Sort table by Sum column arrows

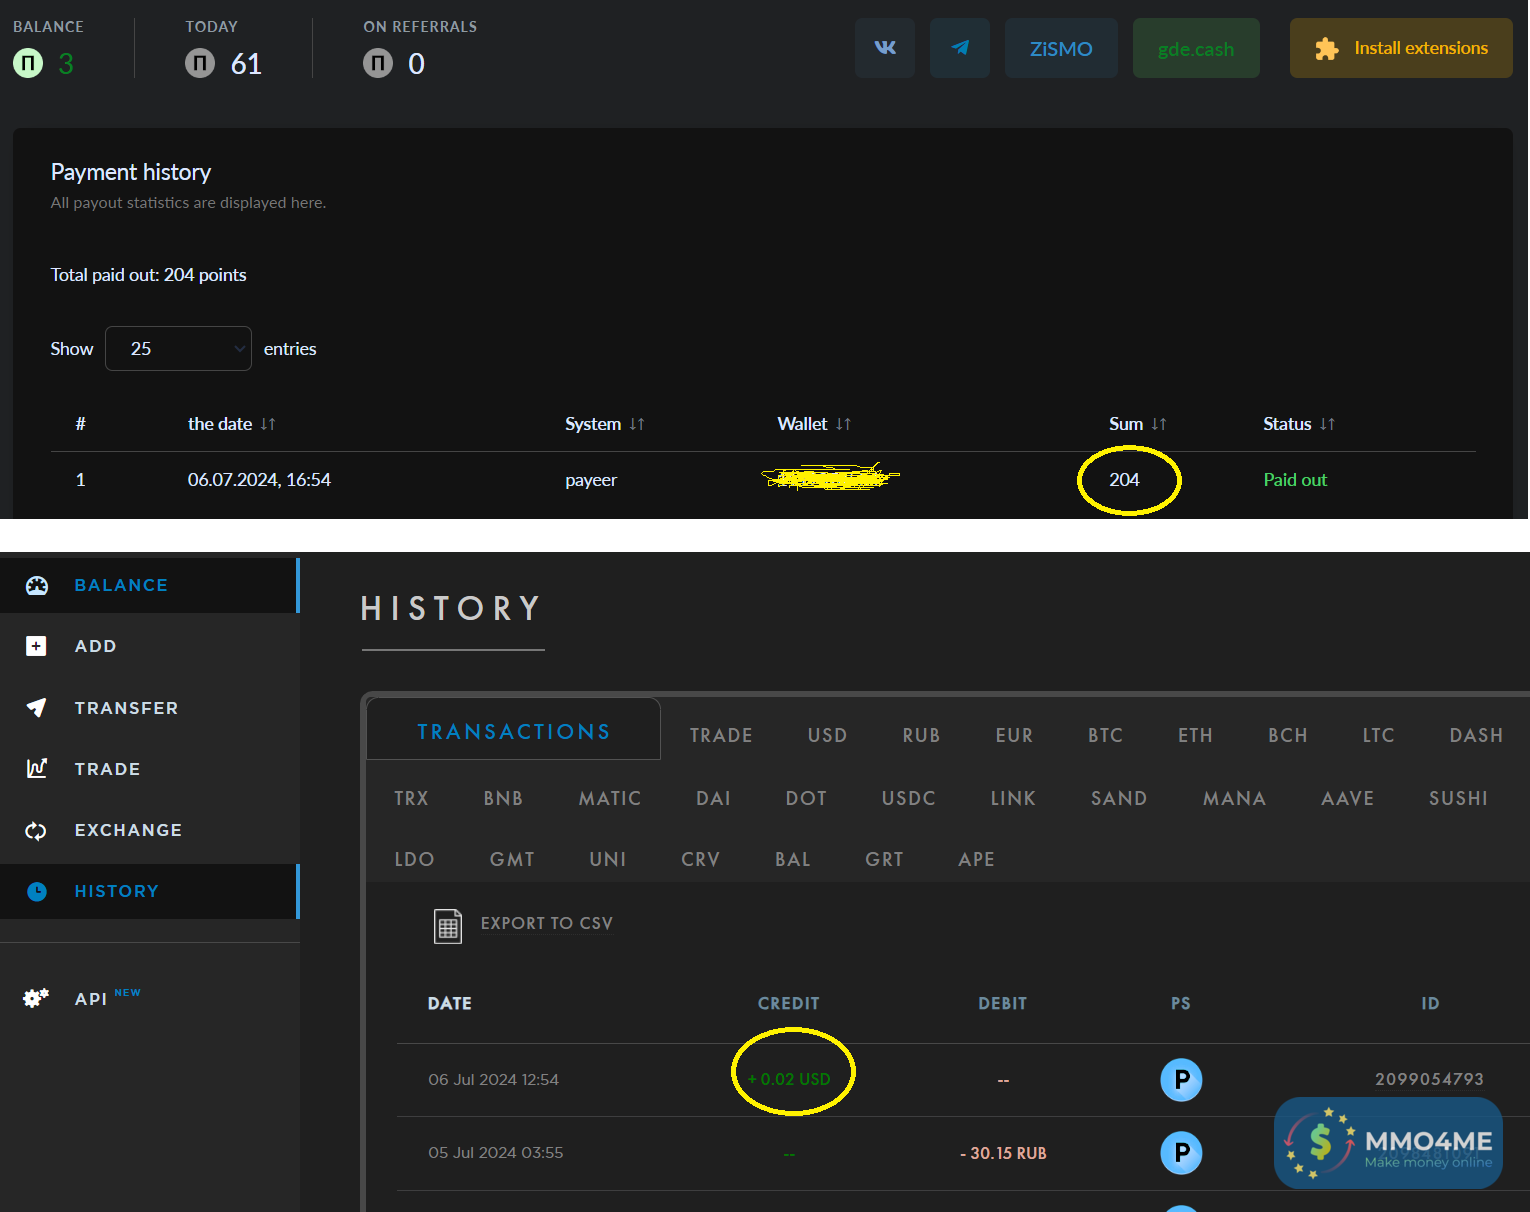click(1159, 424)
